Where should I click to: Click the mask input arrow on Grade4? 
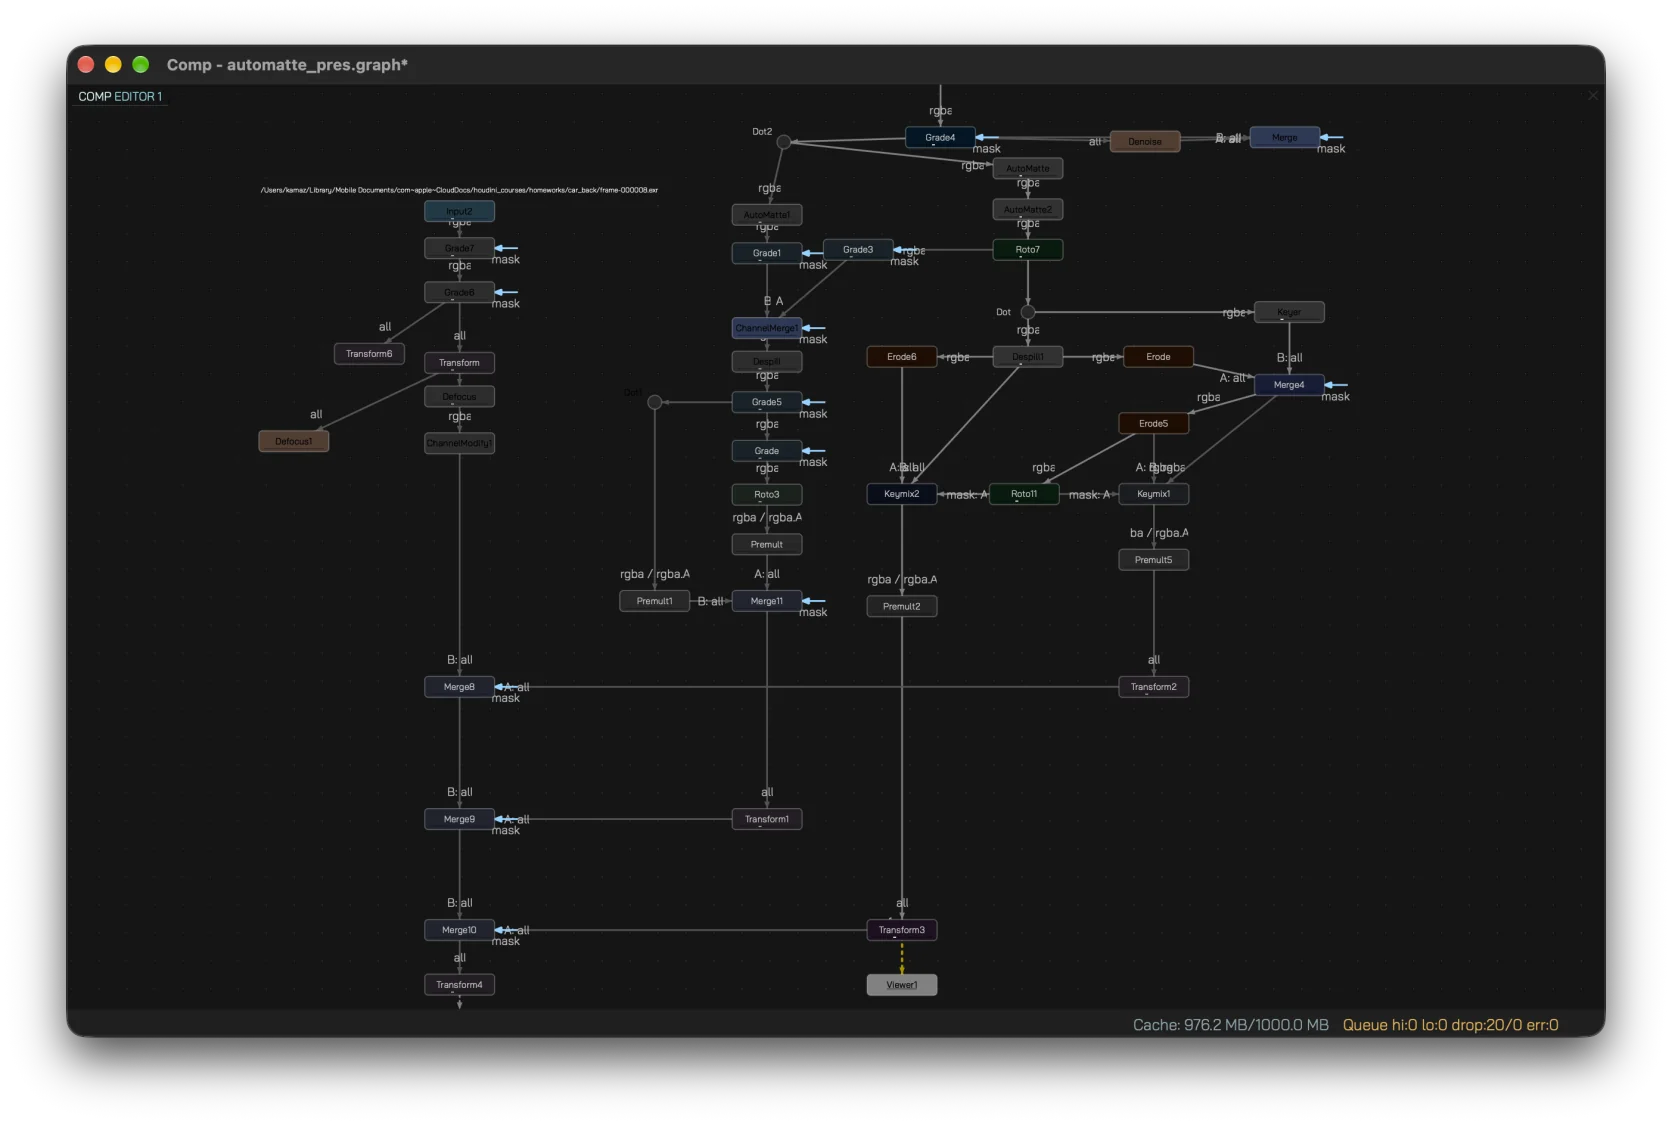(987, 138)
